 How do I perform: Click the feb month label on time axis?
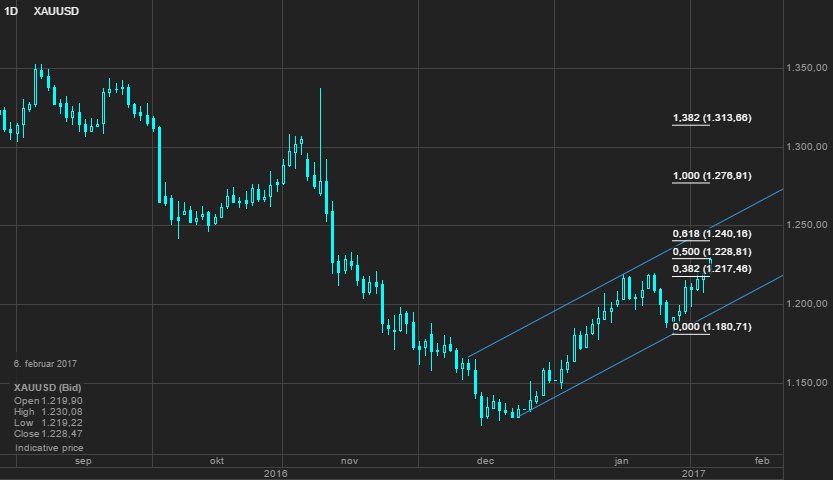(762, 461)
